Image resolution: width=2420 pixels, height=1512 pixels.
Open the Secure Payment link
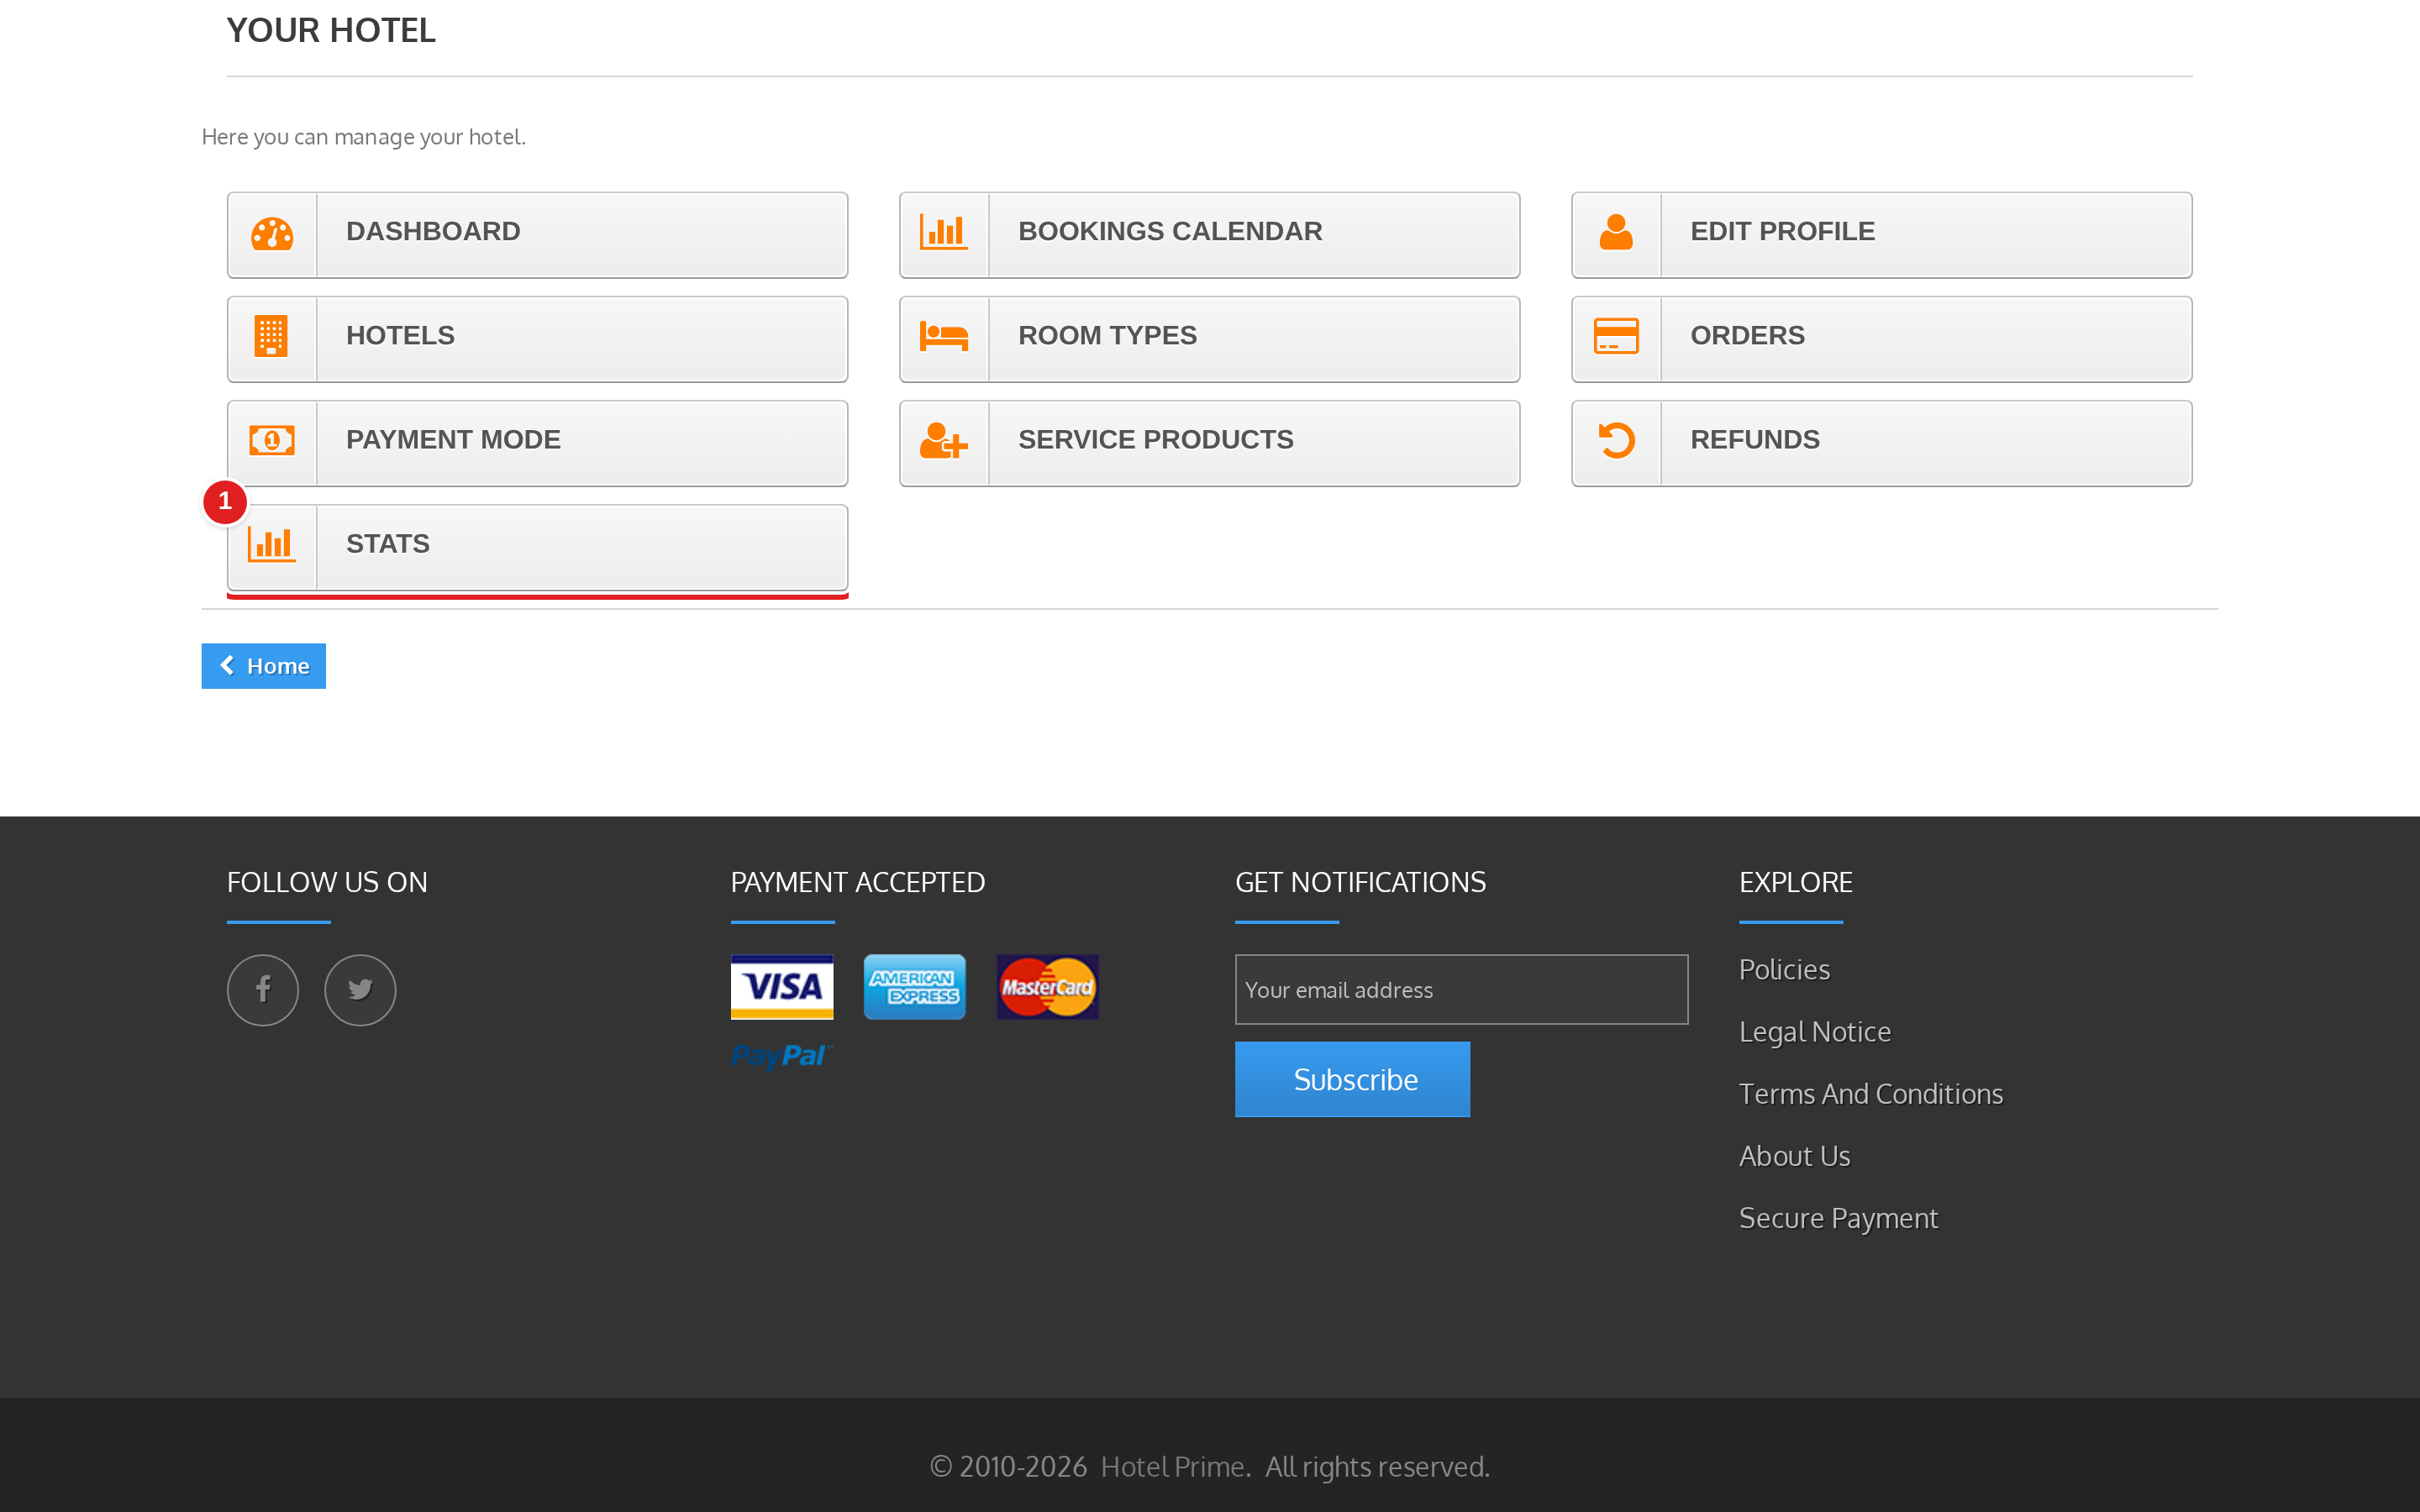coord(1838,1218)
